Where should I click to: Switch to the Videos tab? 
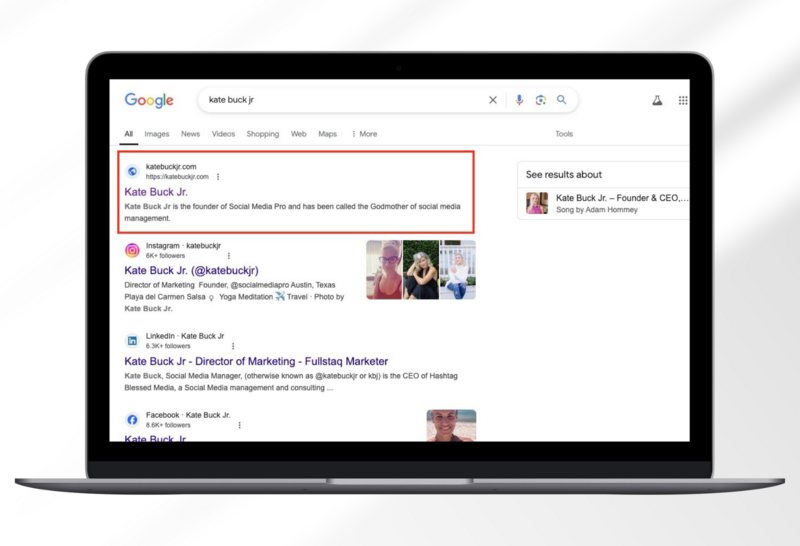[223, 134]
